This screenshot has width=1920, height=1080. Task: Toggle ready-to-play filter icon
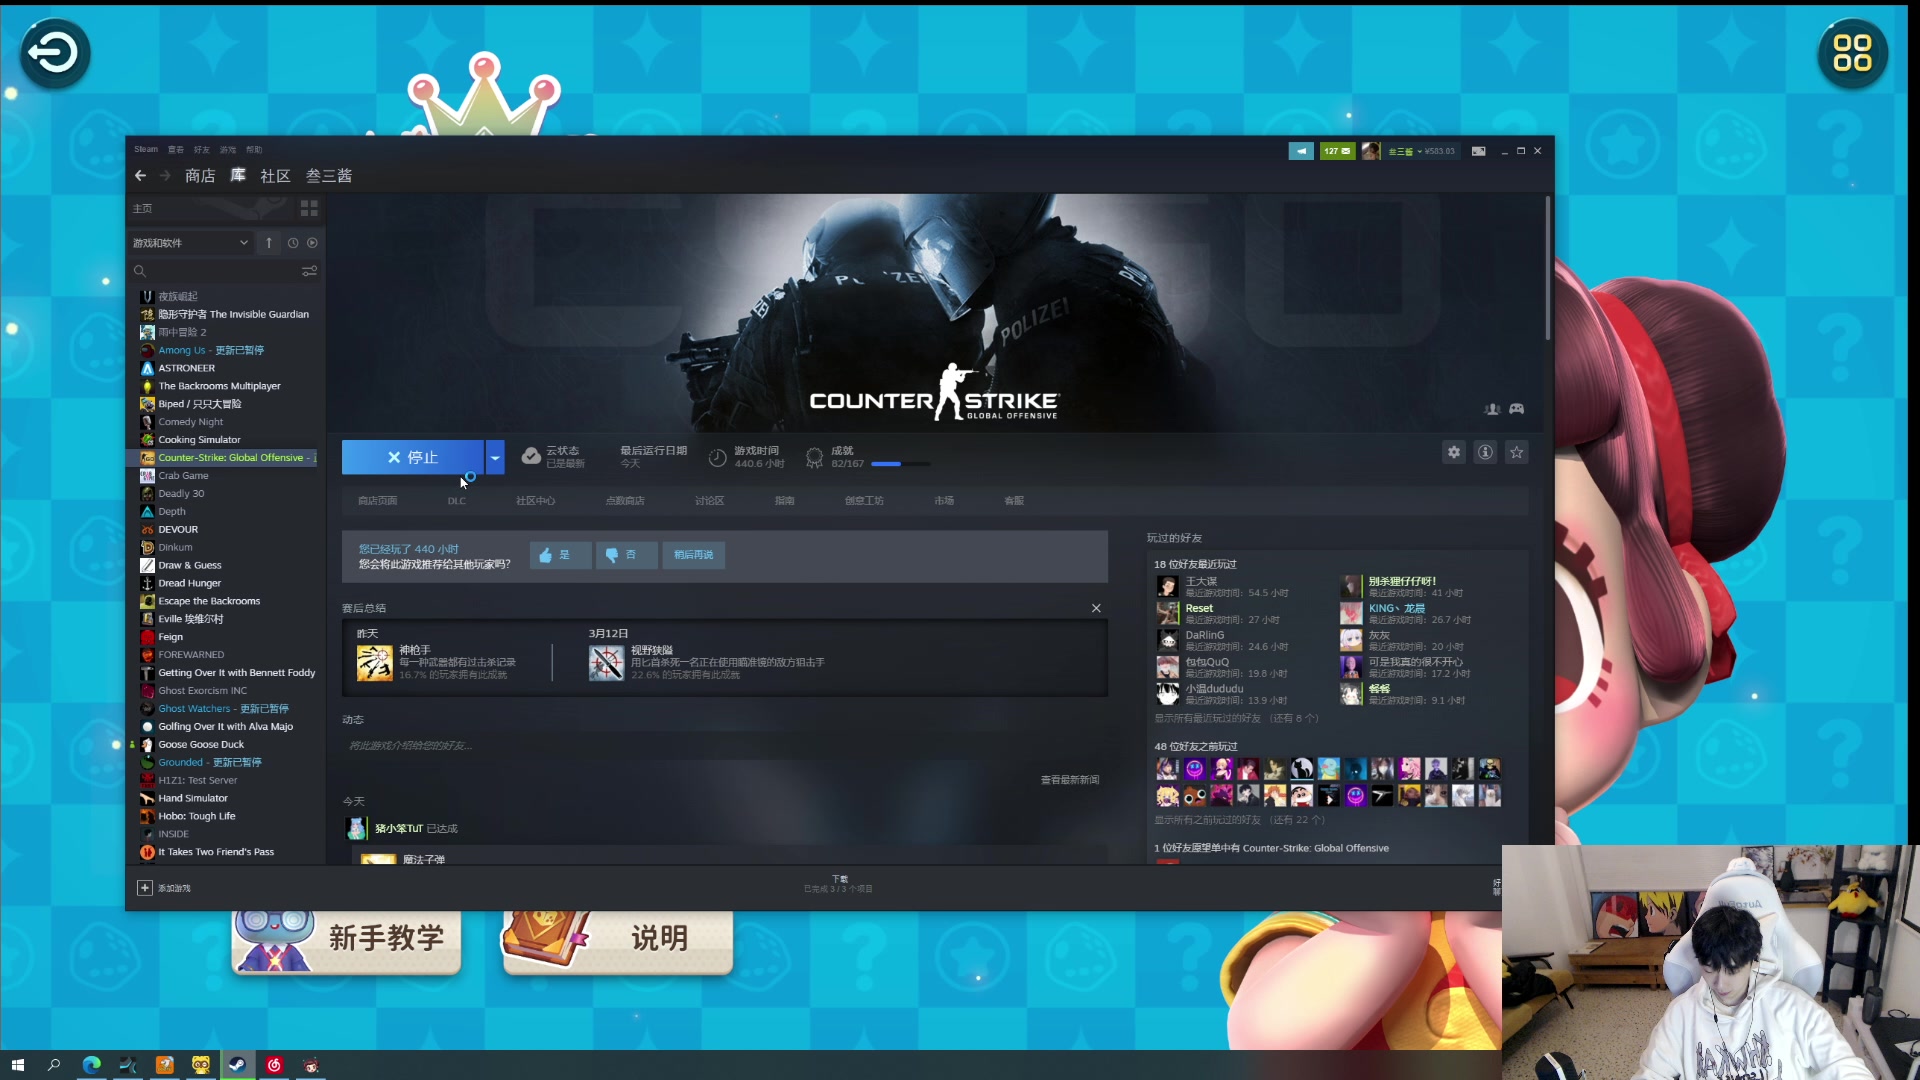tap(312, 243)
